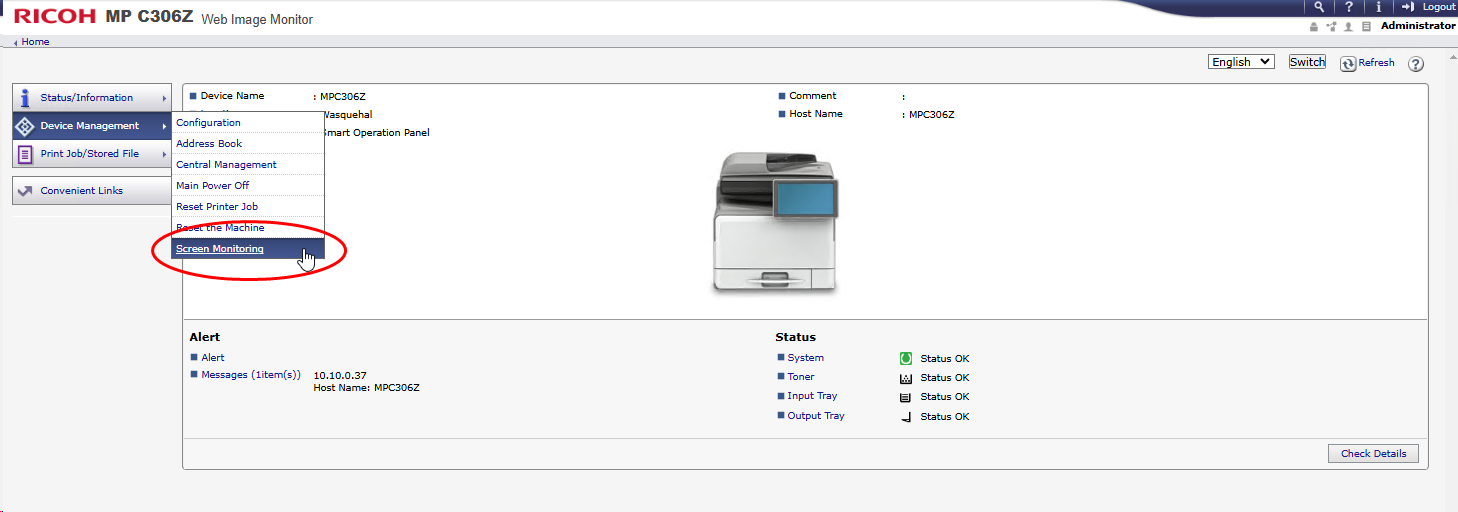Click the Refresh circular arrows icon

point(1348,63)
